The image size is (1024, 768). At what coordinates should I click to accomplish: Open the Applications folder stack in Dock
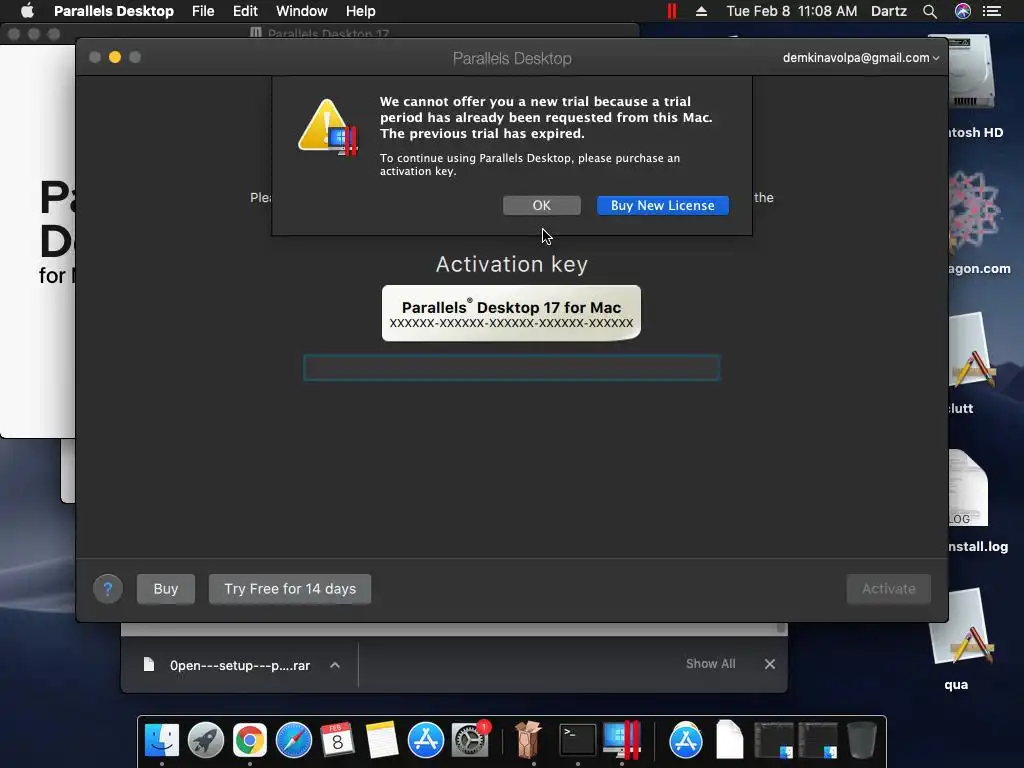(686, 740)
